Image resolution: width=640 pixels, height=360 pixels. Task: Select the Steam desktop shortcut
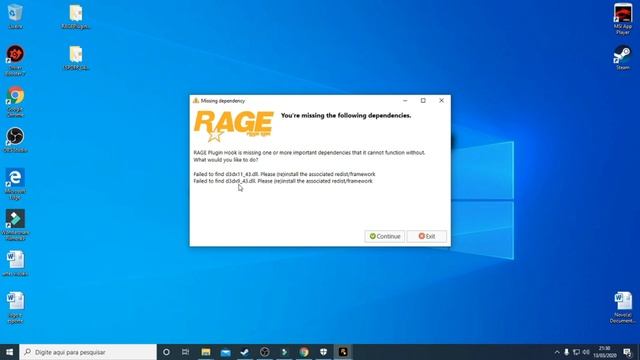tap(623, 58)
